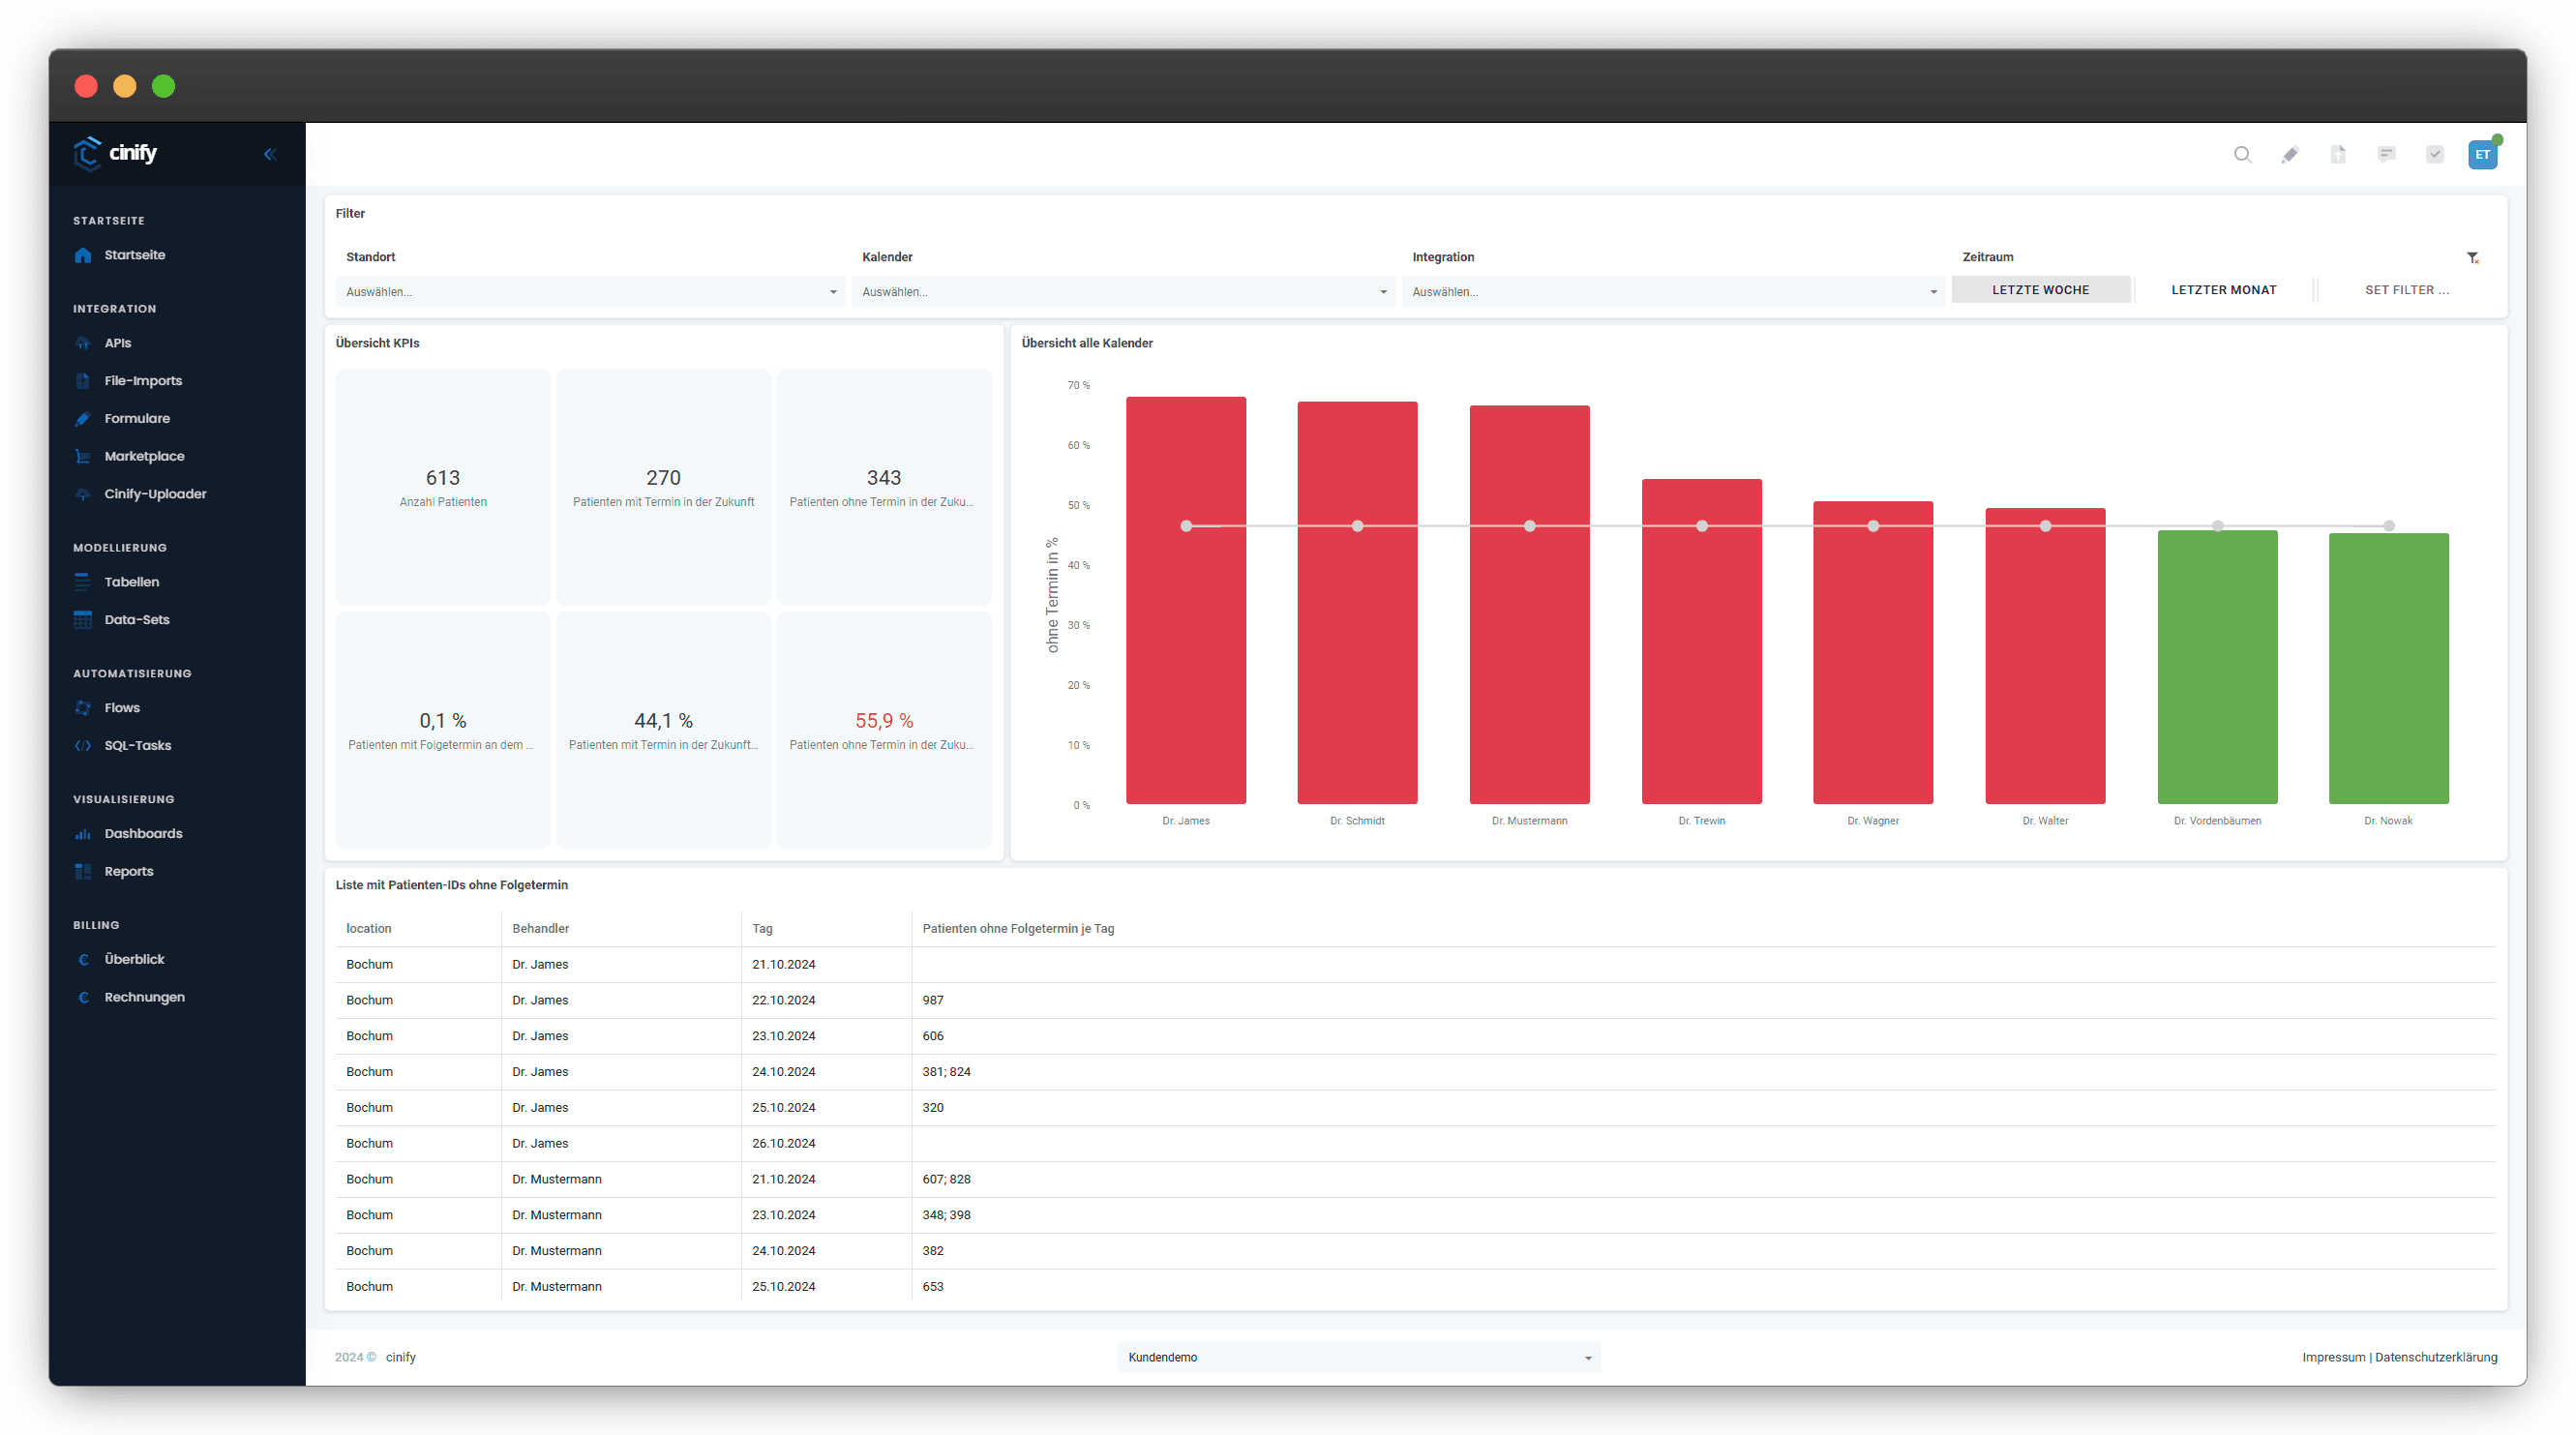Open the file upload icon in the toolbar
Screen dimensions: 2576x1435
pos(2339,155)
